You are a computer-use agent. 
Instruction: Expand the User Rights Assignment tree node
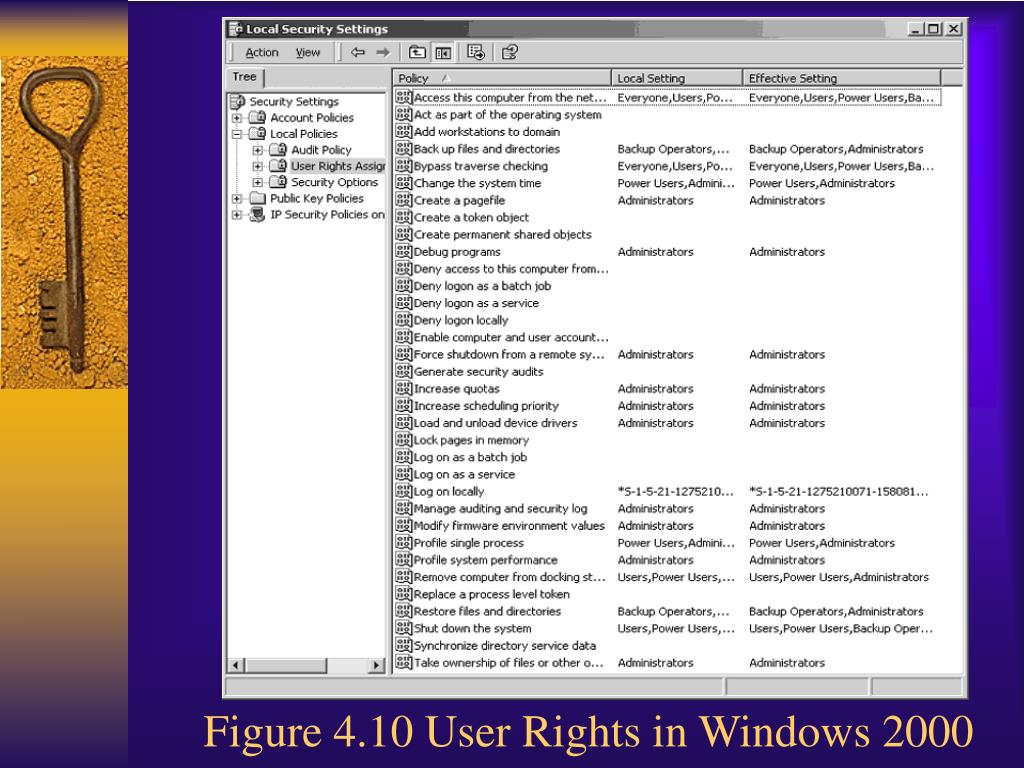(258, 166)
